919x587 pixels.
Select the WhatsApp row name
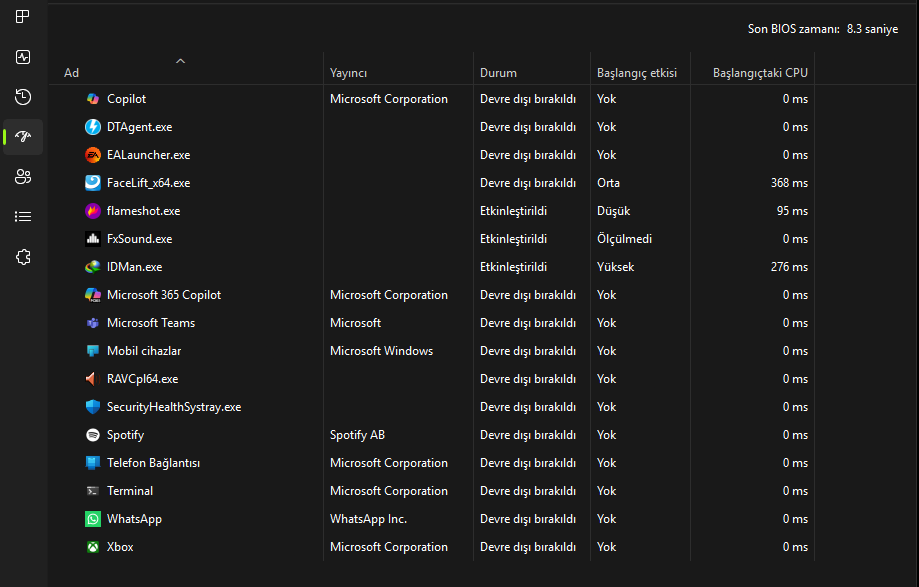coord(134,519)
